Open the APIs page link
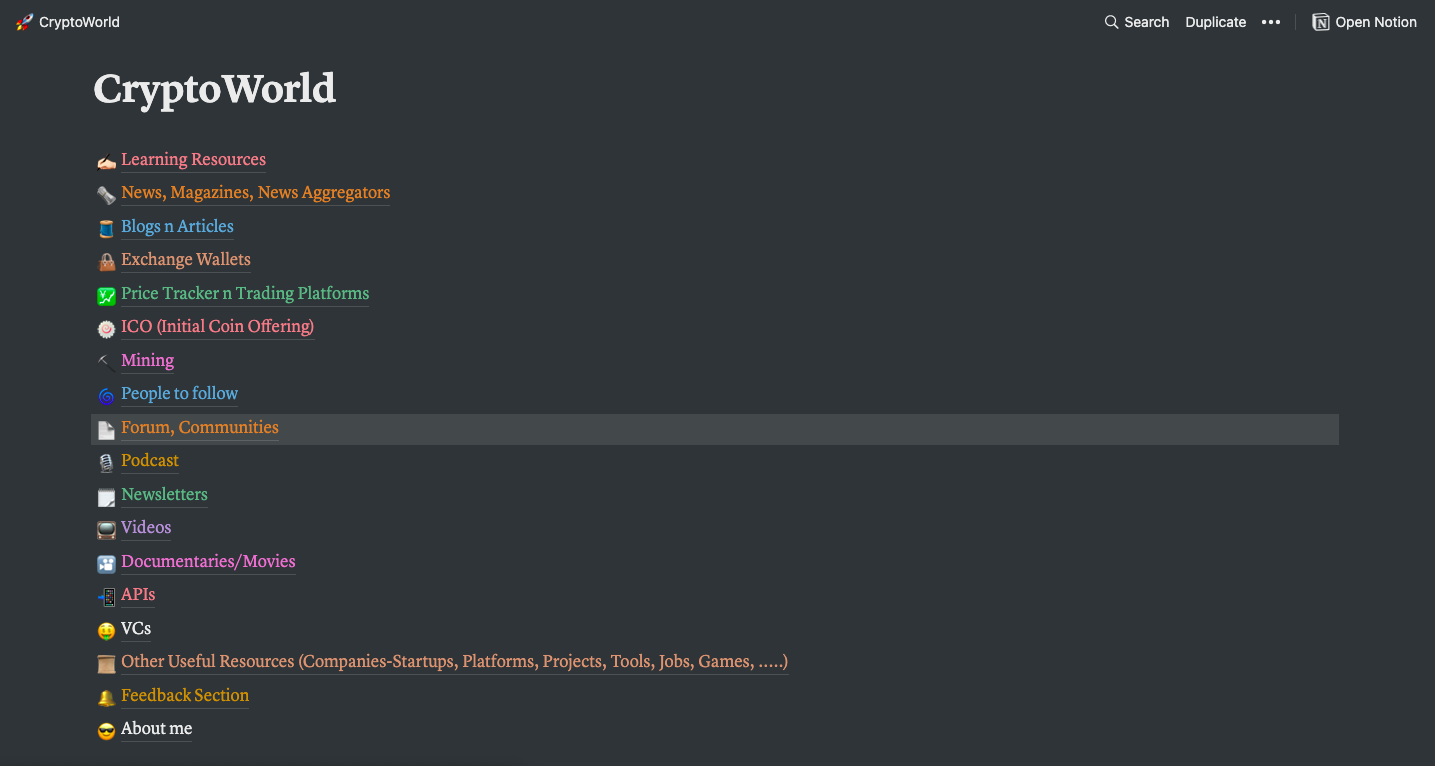 tap(138, 595)
